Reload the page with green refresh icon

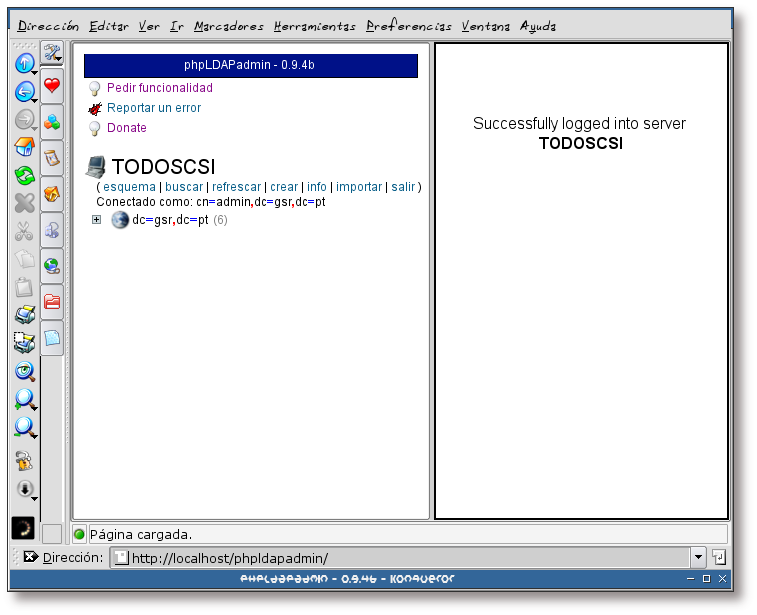pos(24,176)
